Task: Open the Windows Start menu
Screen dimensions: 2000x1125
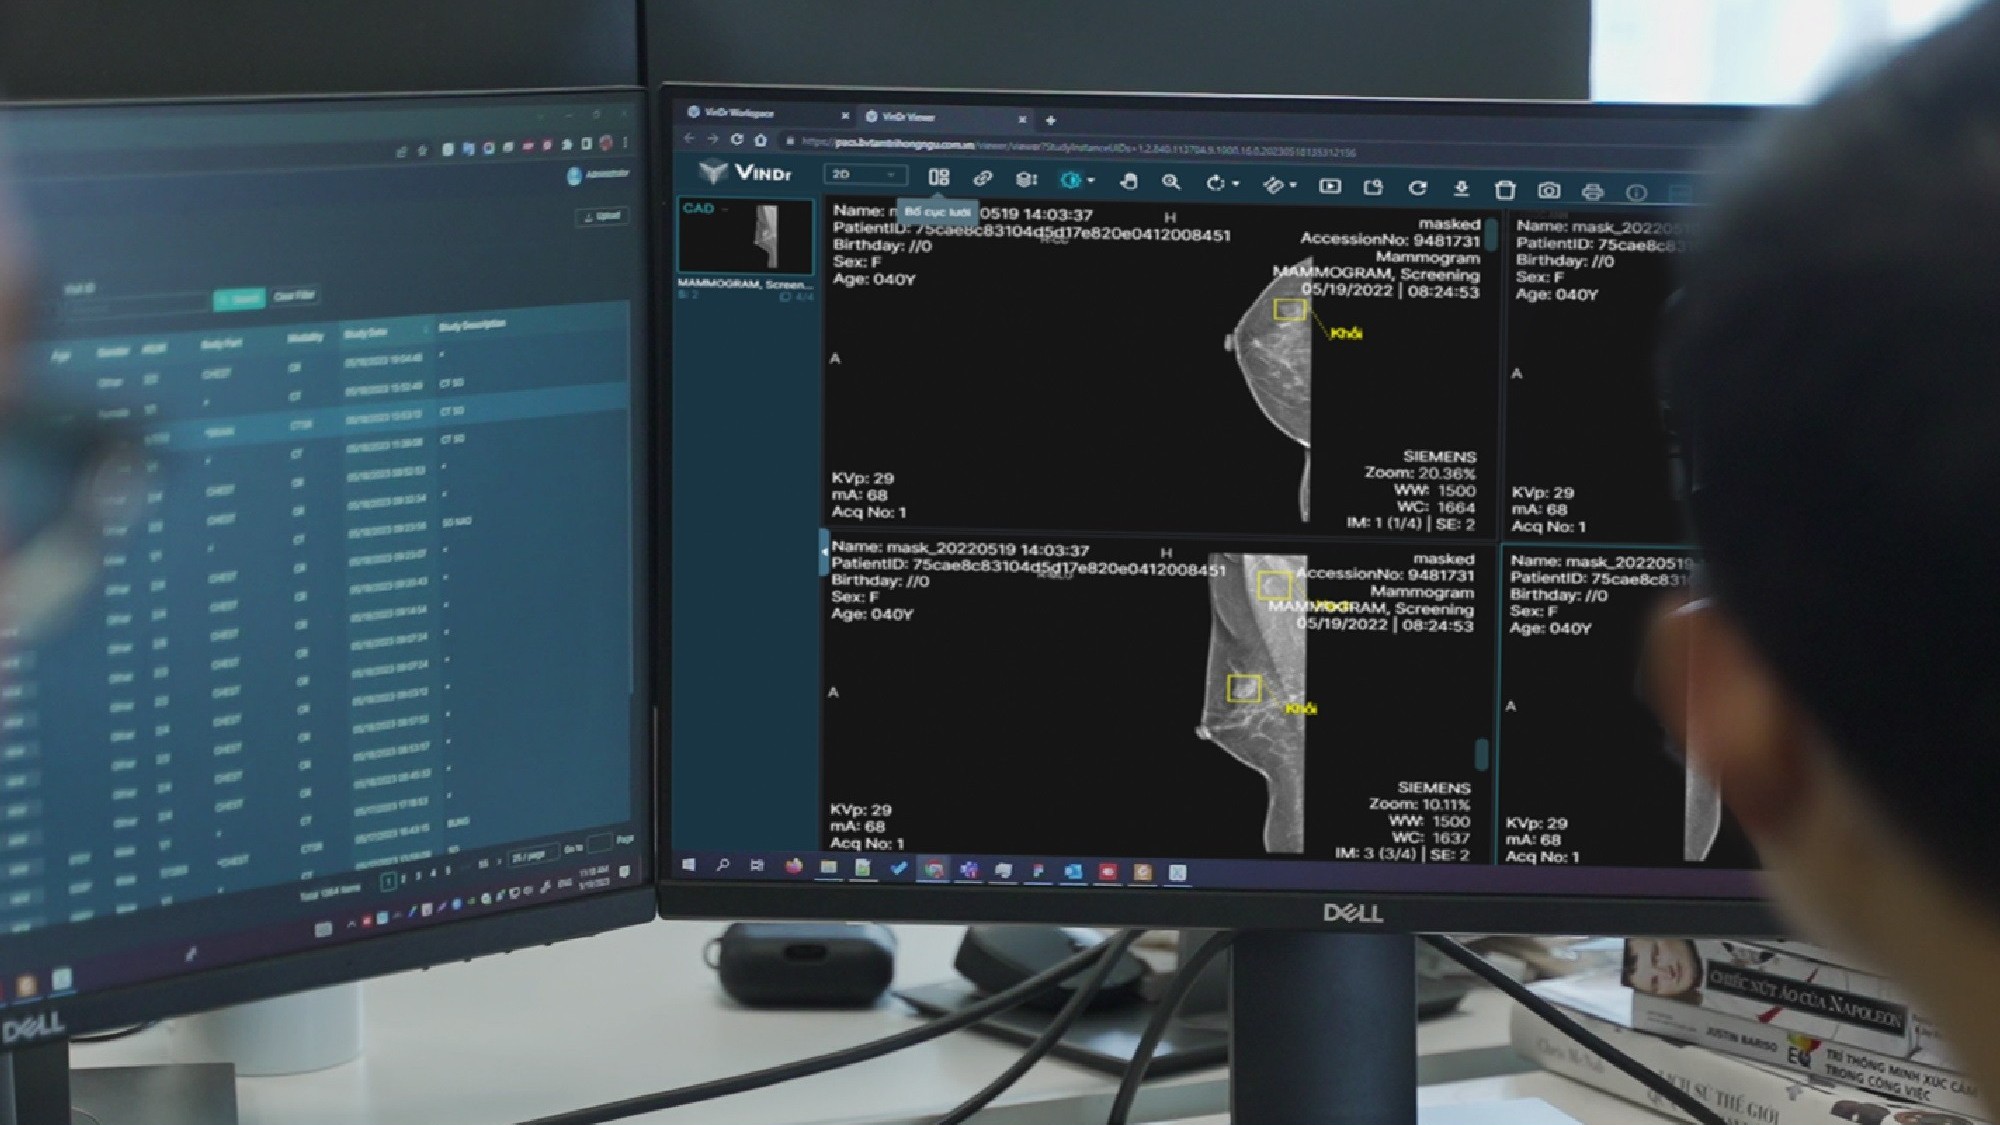Action: (x=688, y=865)
